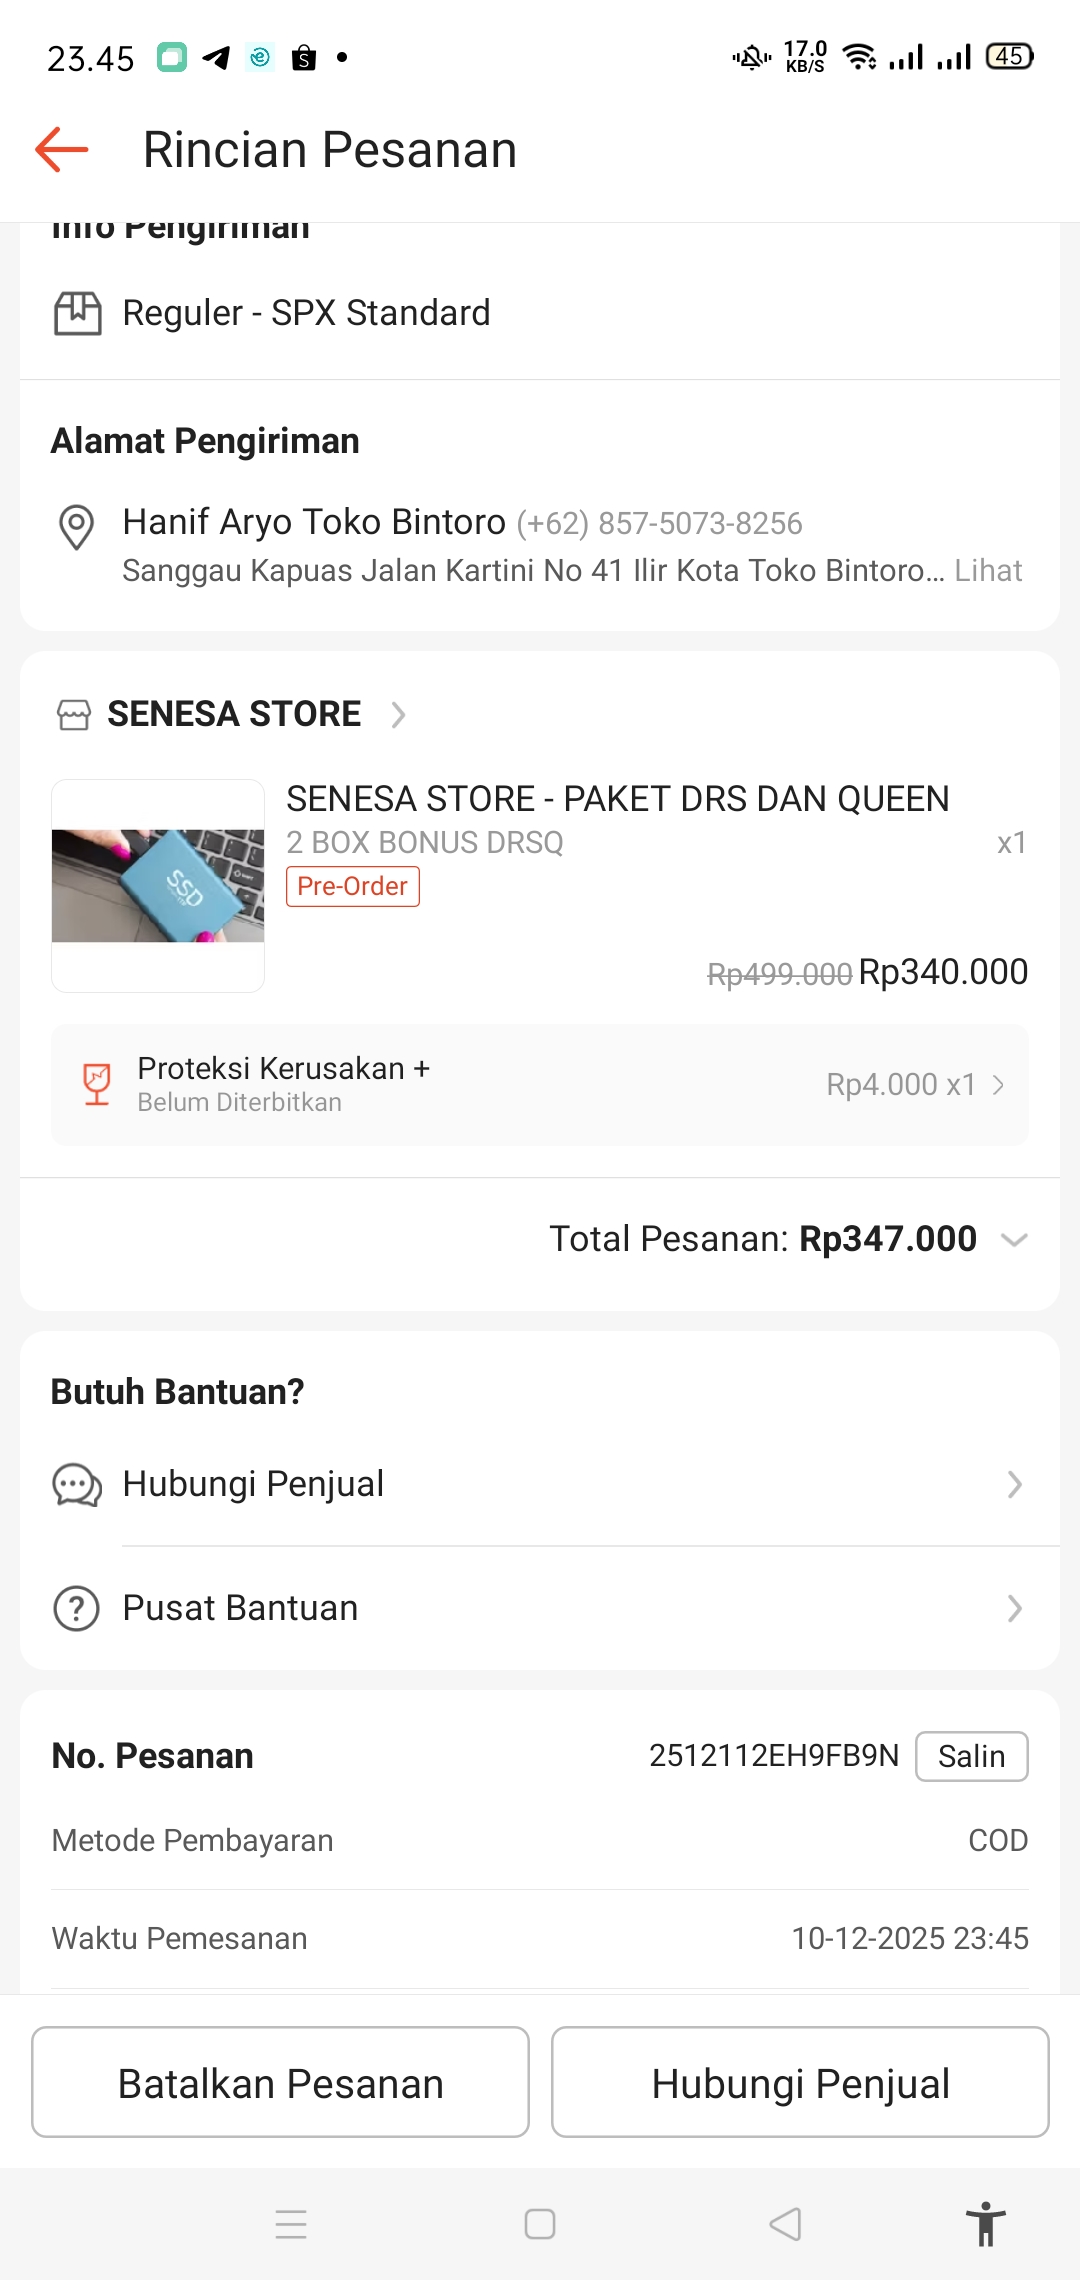Screen dimensions: 1080x2280
Task: Tap the location pin icon
Action: coord(77,526)
